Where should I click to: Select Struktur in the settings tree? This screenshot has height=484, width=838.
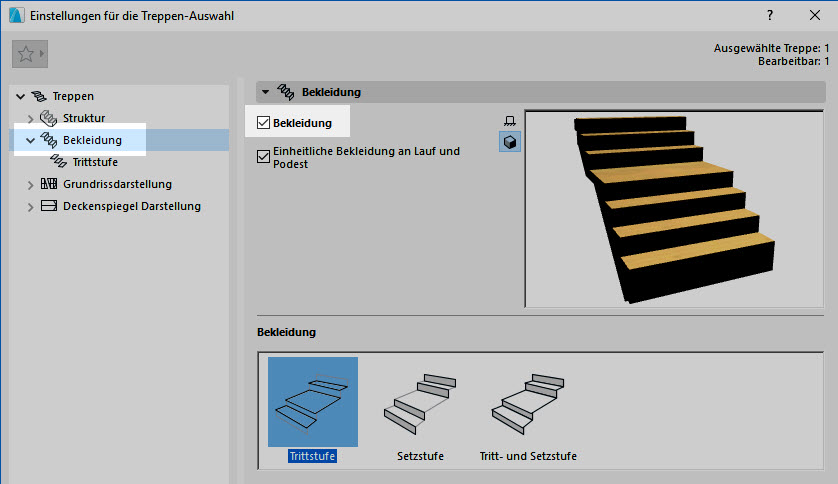84,118
